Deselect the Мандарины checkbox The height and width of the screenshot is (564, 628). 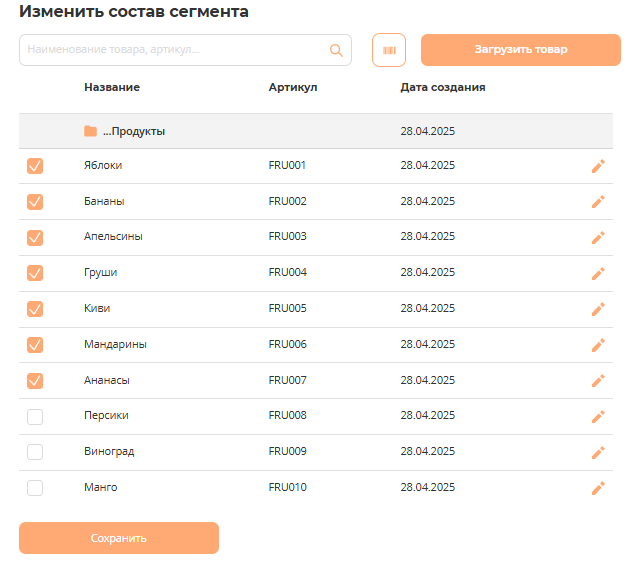(35, 345)
